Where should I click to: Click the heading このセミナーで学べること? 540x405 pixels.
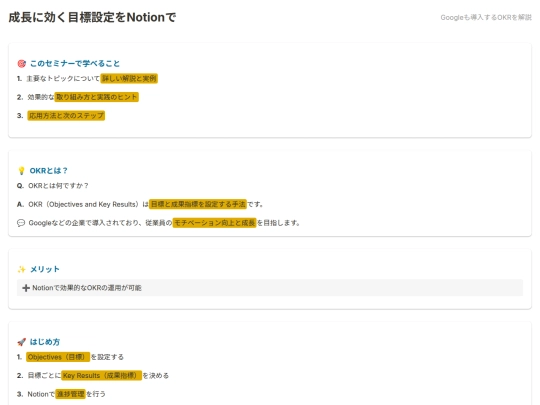coord(75,63)
